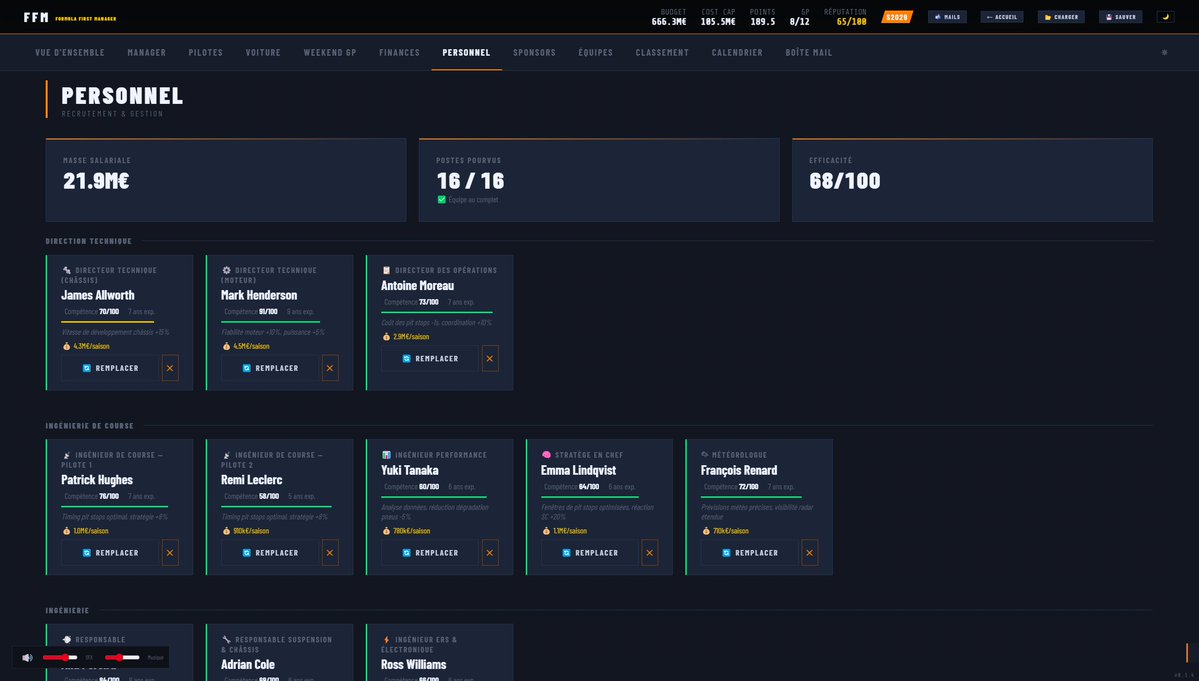
Task: Adjust the Musique volume slider
Action: click(x=122, y=657)
